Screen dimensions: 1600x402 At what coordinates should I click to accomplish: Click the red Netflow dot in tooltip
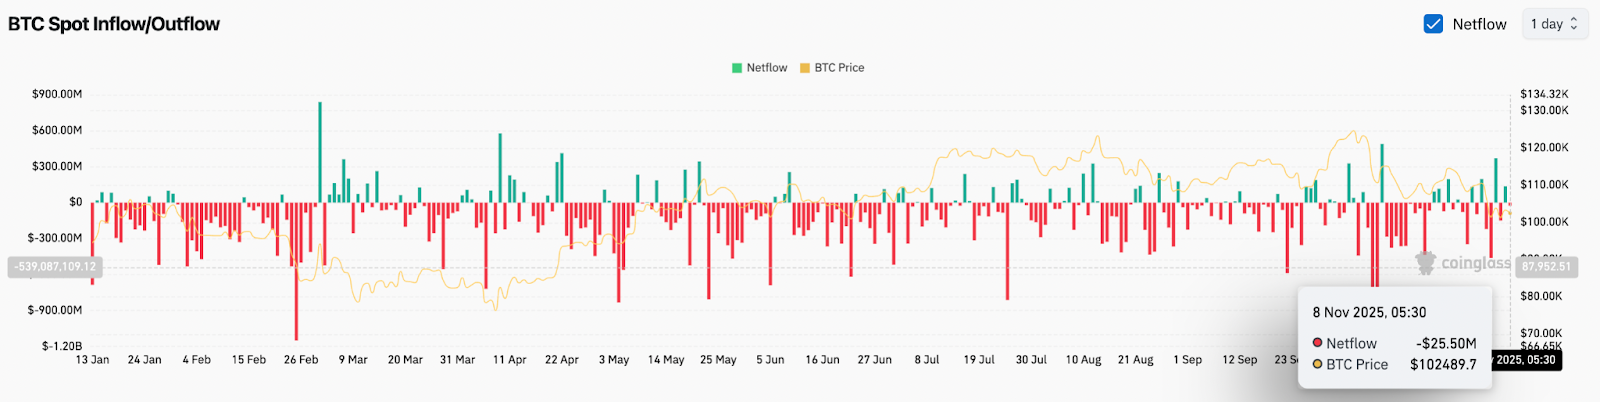[1318, 343]
